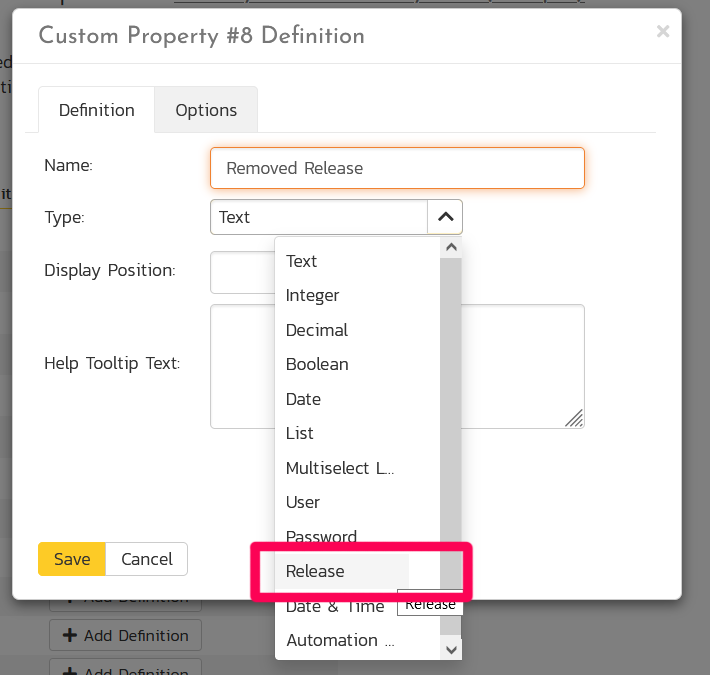Pick Date in the type dropdown
Viewport: 710px width, 675px height.
tap(303, 399)
